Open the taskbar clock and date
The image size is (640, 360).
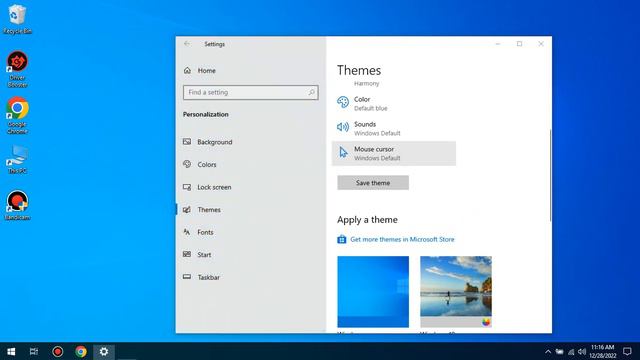click(x=602, y=351)
